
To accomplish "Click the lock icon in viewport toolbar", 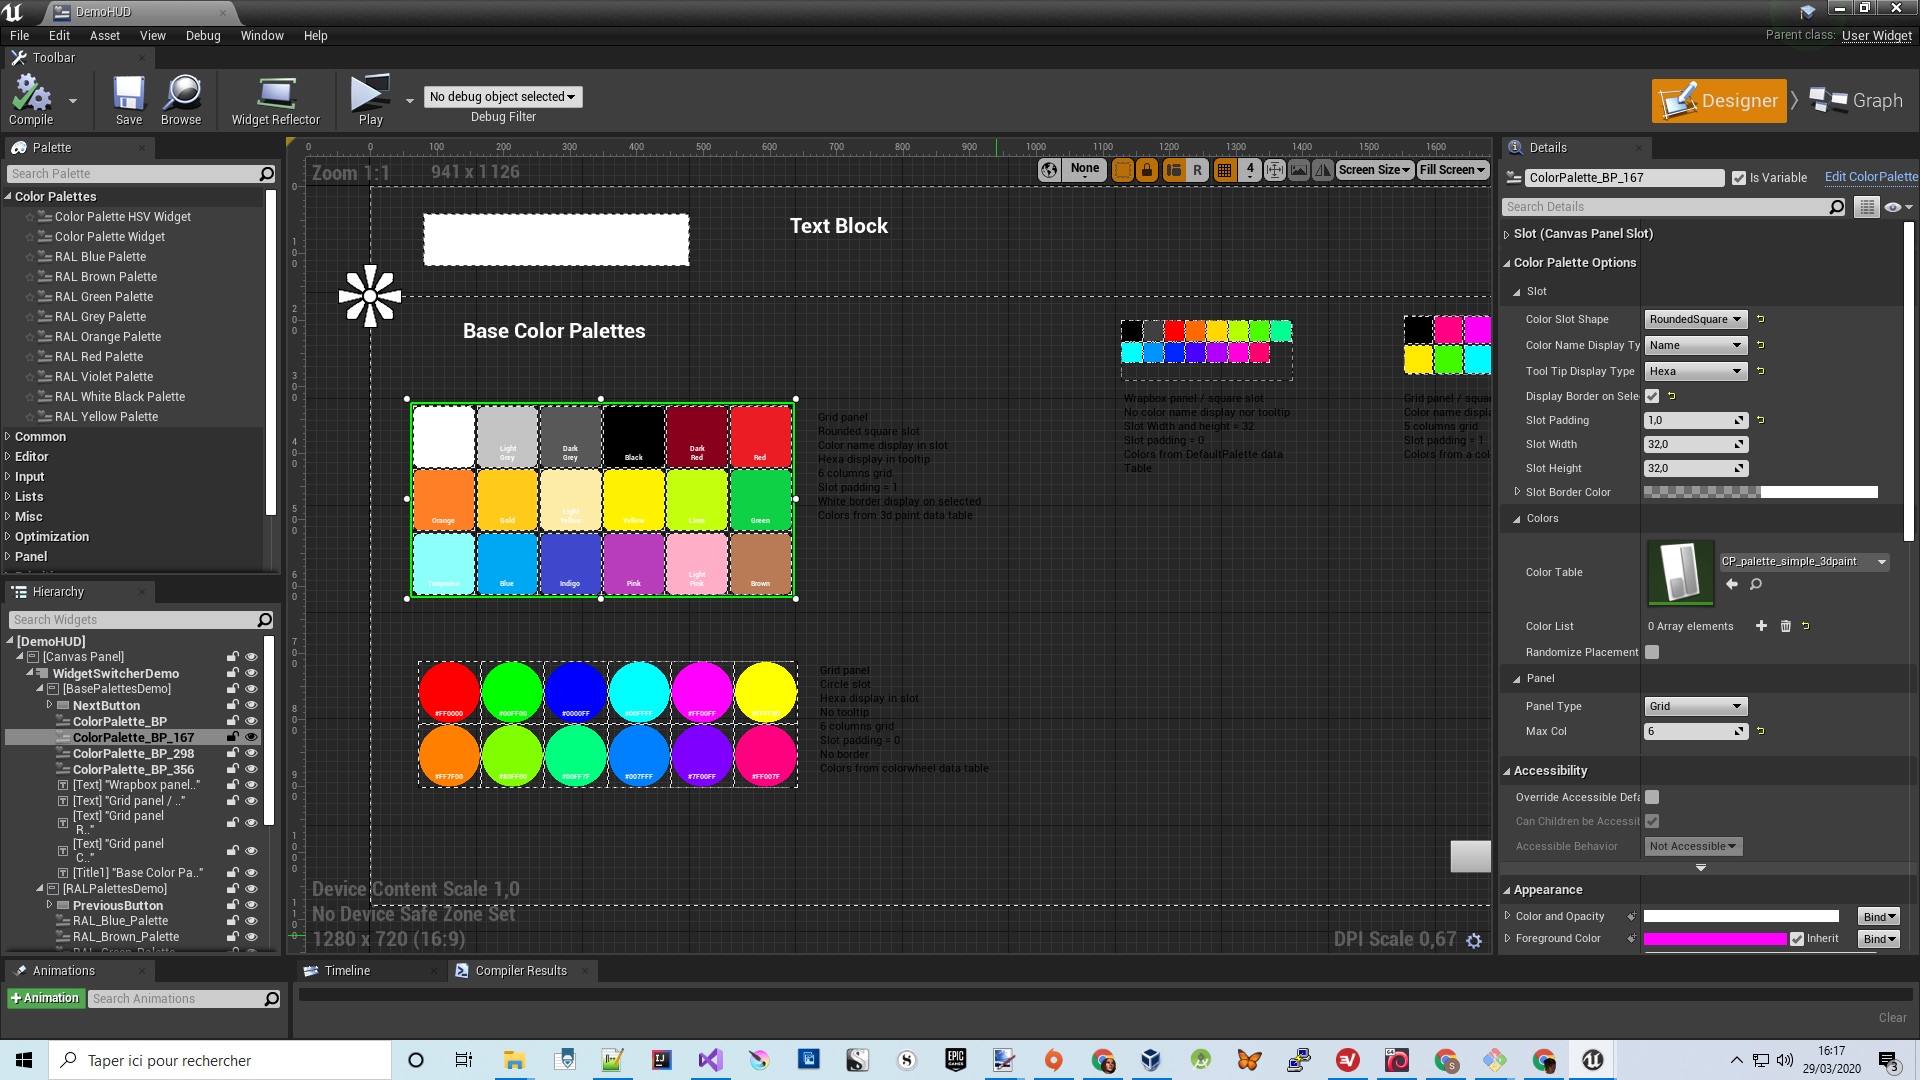I will (1147, 170).
